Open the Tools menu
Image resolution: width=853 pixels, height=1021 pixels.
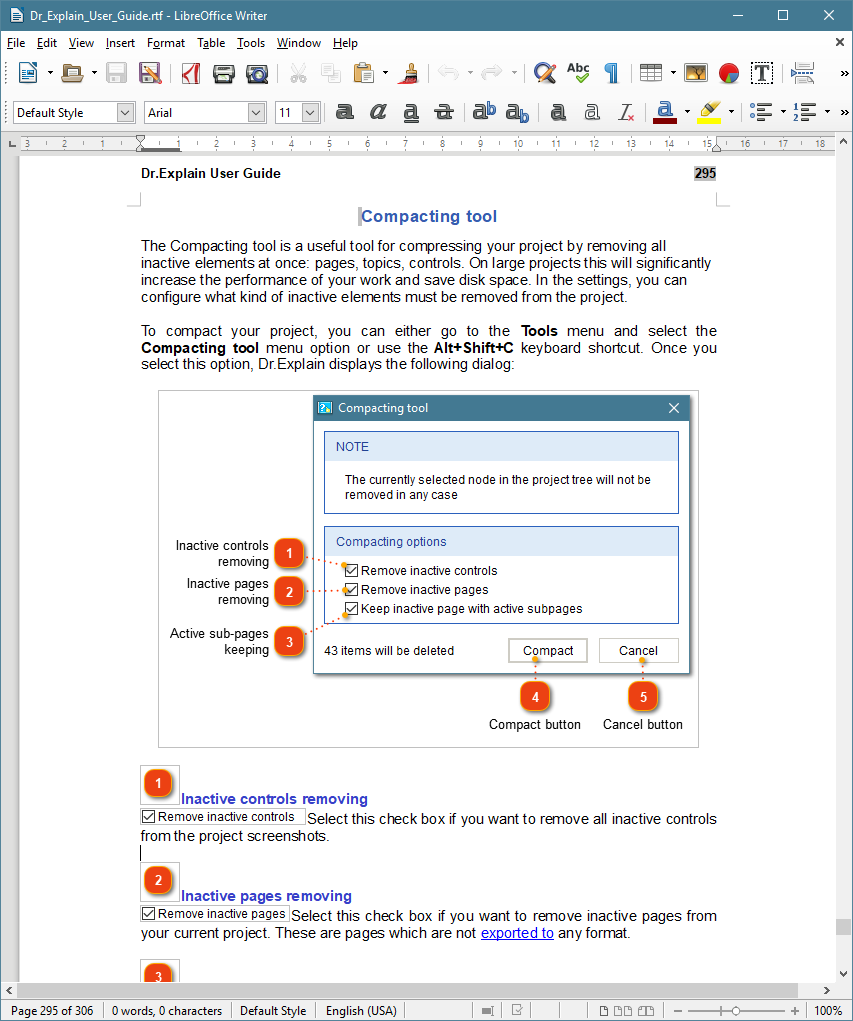pos(251,43)
